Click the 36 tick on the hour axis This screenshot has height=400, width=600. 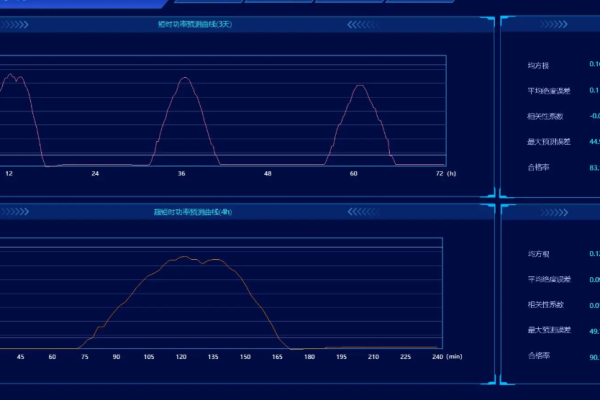click(181, 173)
